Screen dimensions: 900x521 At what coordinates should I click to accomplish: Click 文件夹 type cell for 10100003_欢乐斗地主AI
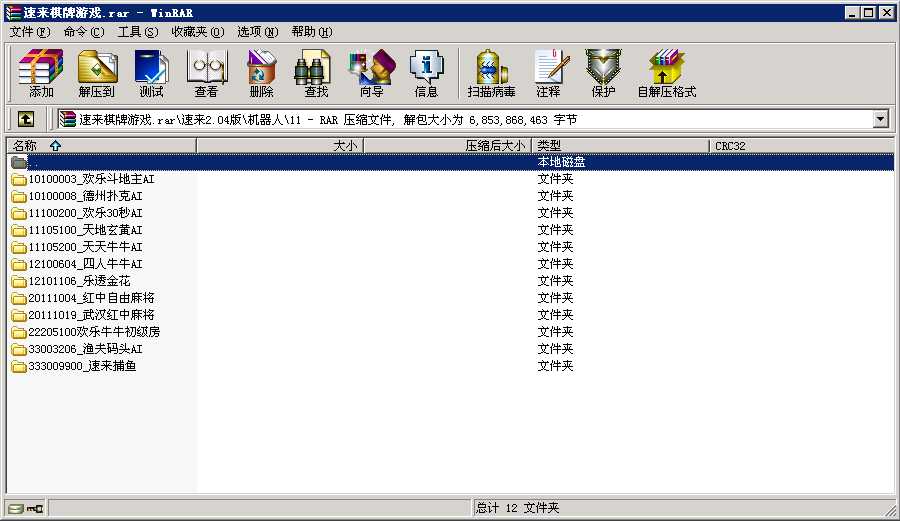pyautogui.click(x=555, y=179)
